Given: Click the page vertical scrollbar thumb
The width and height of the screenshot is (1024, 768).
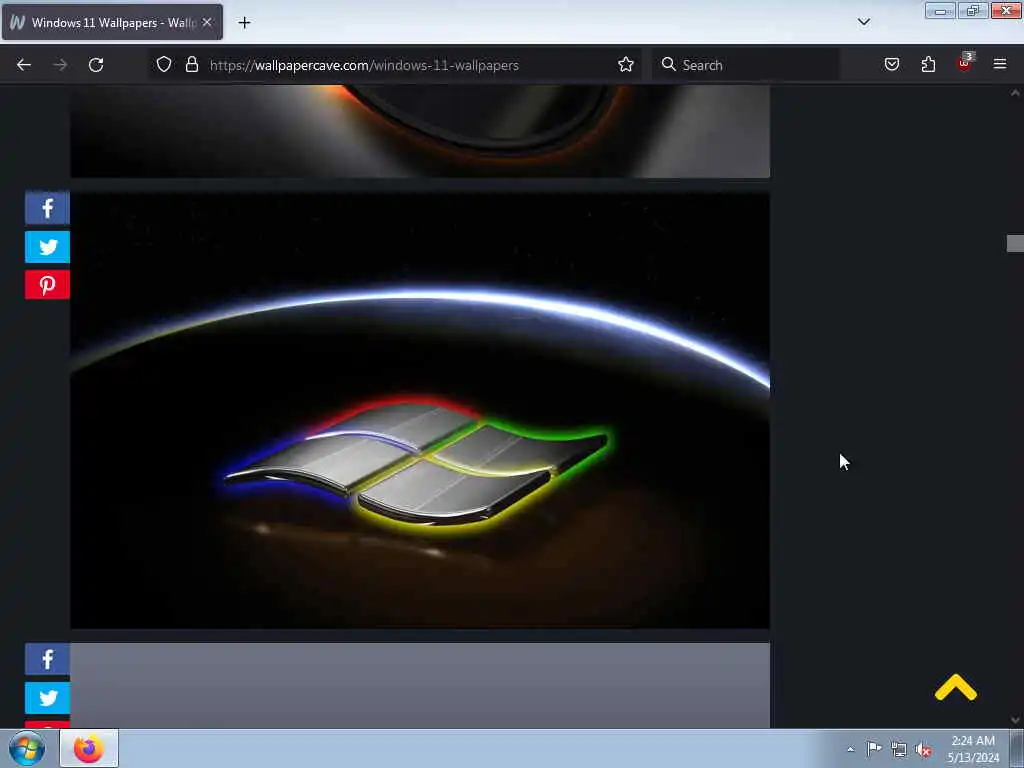Looking at the screenshot, I should [1015, 243].
